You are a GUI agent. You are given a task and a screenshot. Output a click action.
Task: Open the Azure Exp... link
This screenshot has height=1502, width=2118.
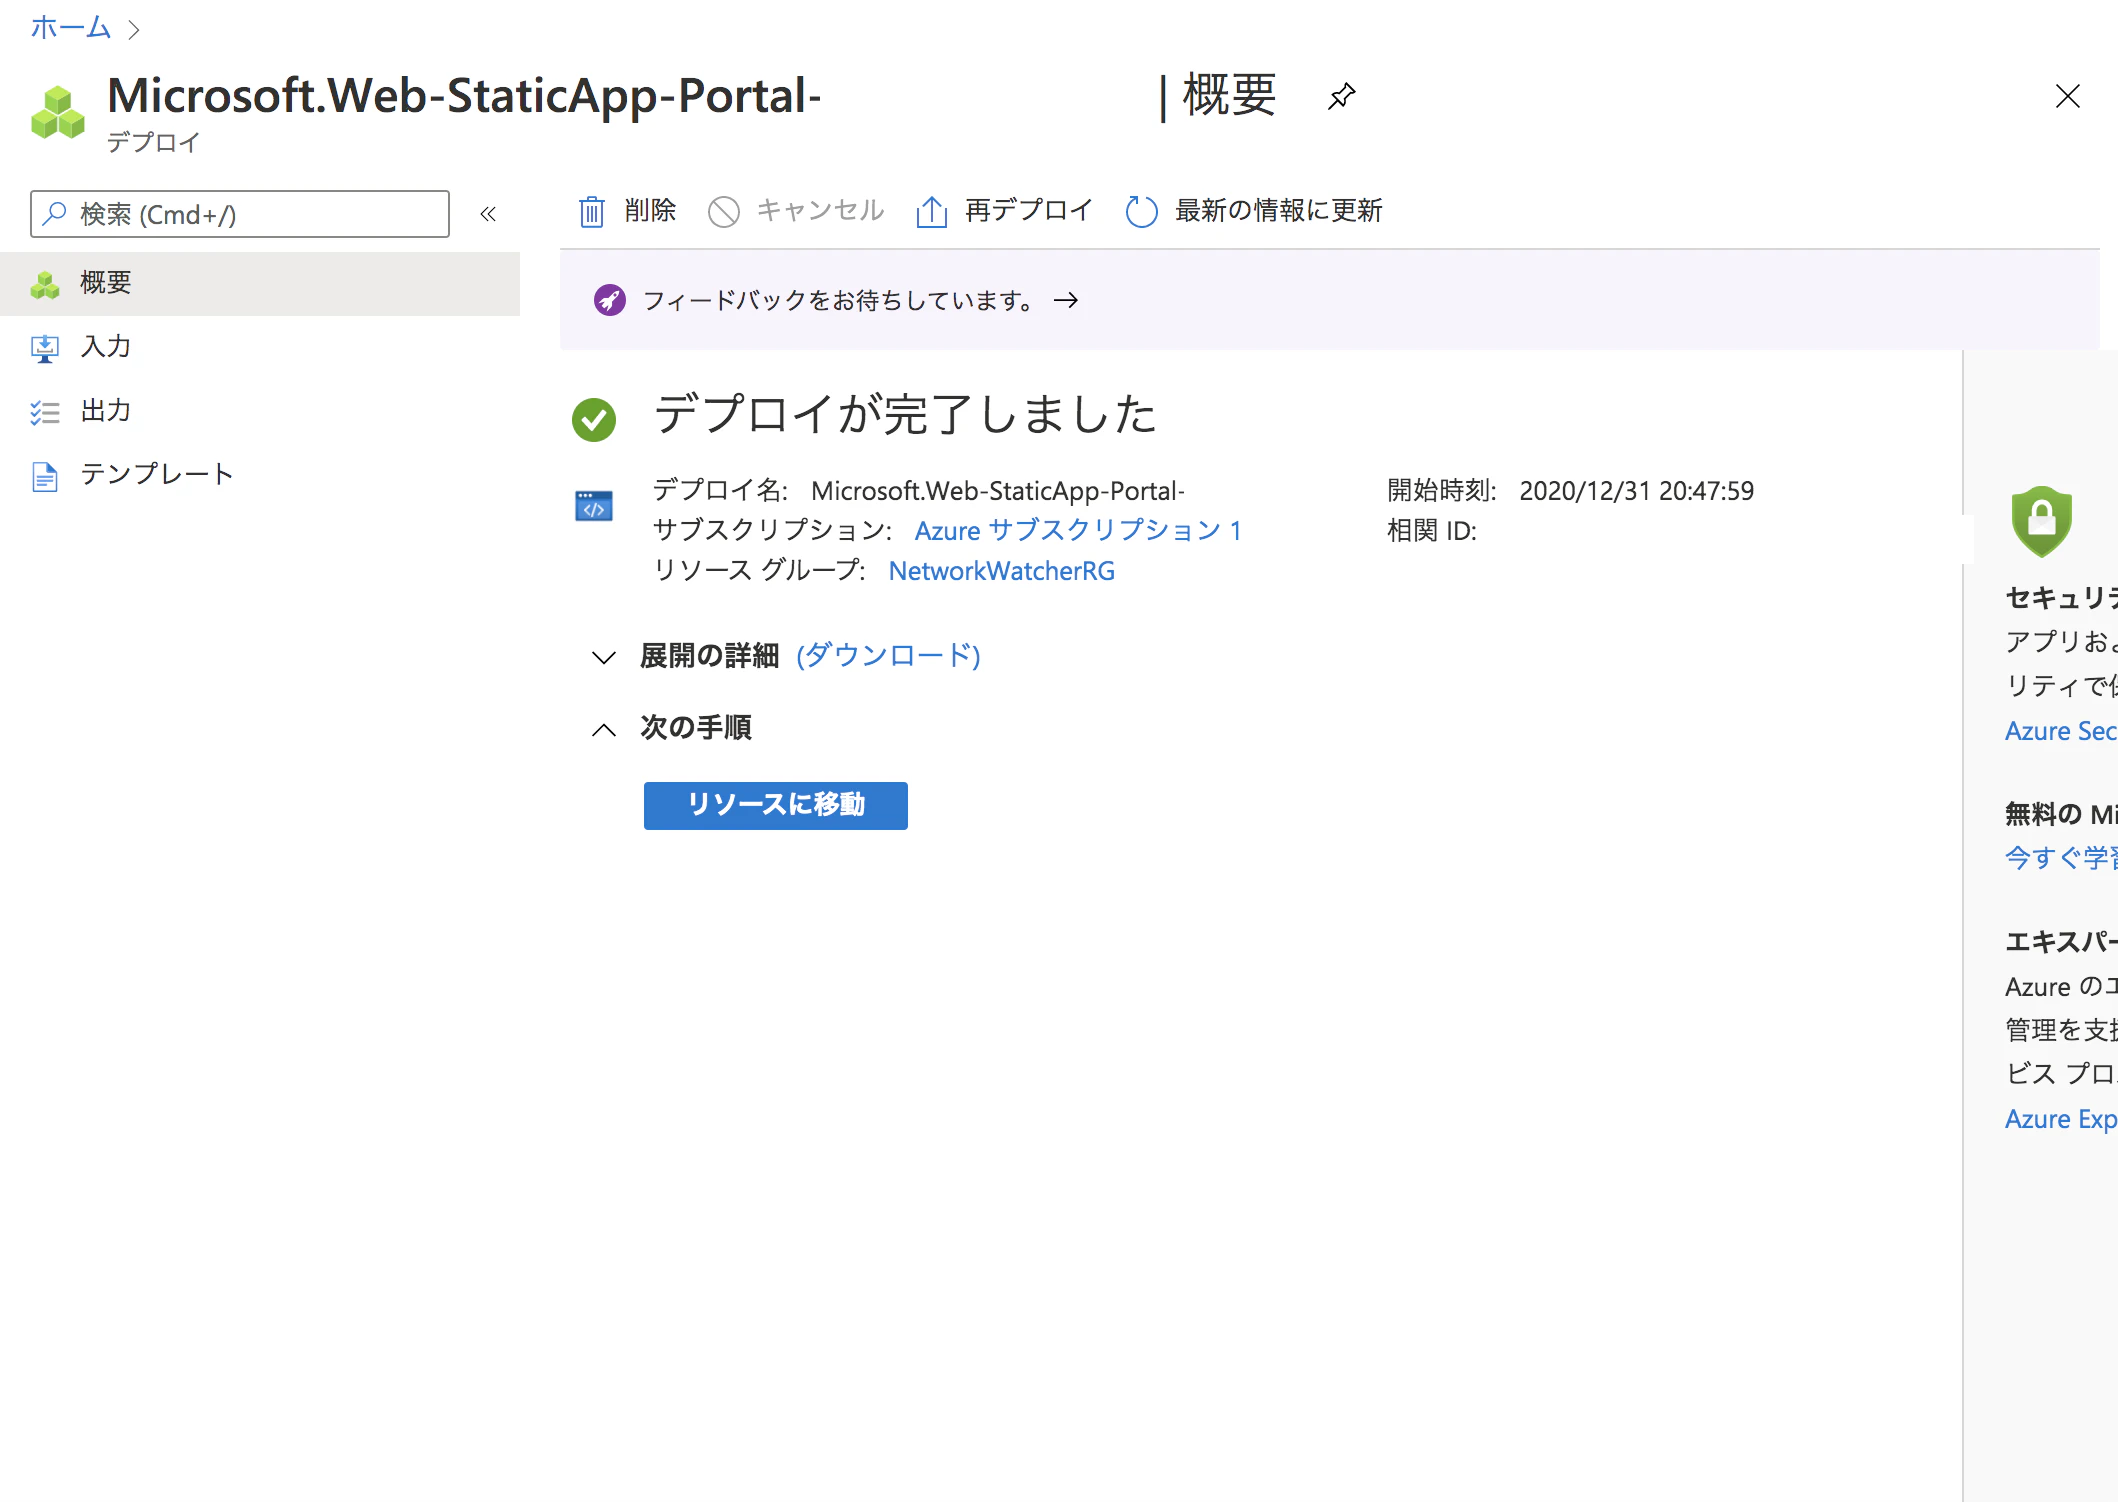click(x=2061, y=1119)
